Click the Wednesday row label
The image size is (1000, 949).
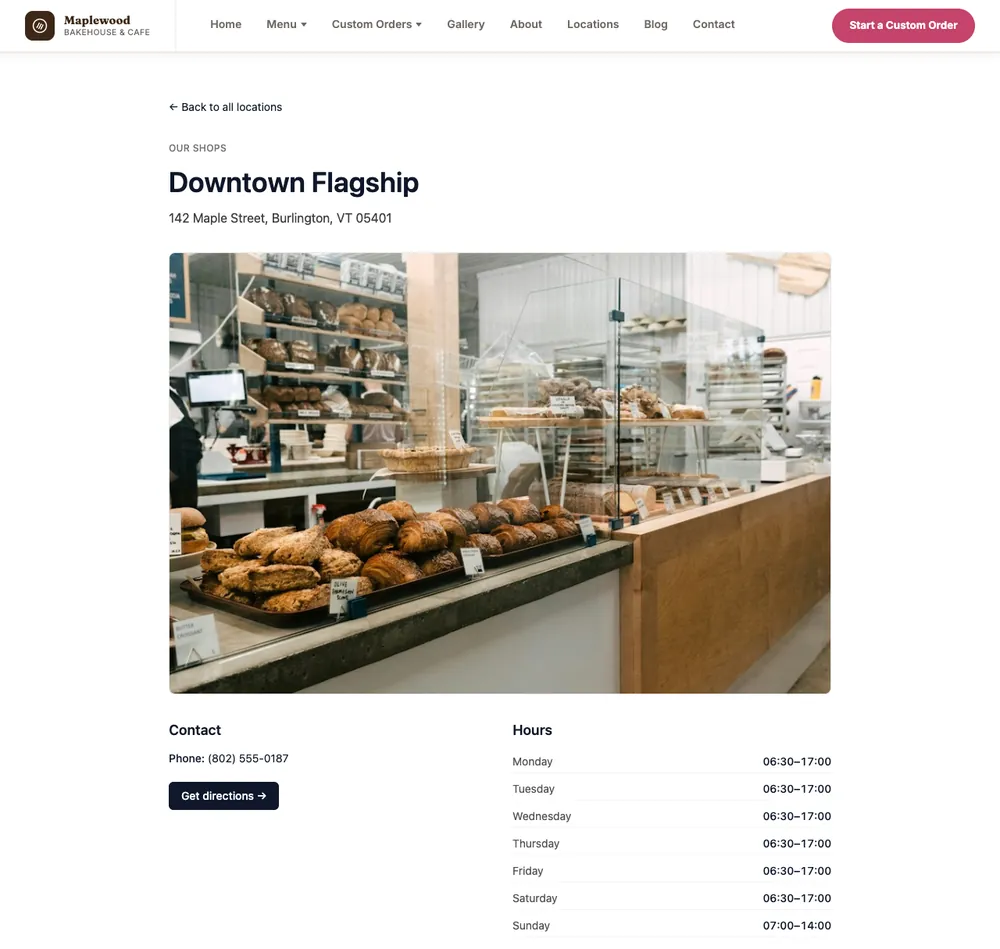click(x=541, y=816)
